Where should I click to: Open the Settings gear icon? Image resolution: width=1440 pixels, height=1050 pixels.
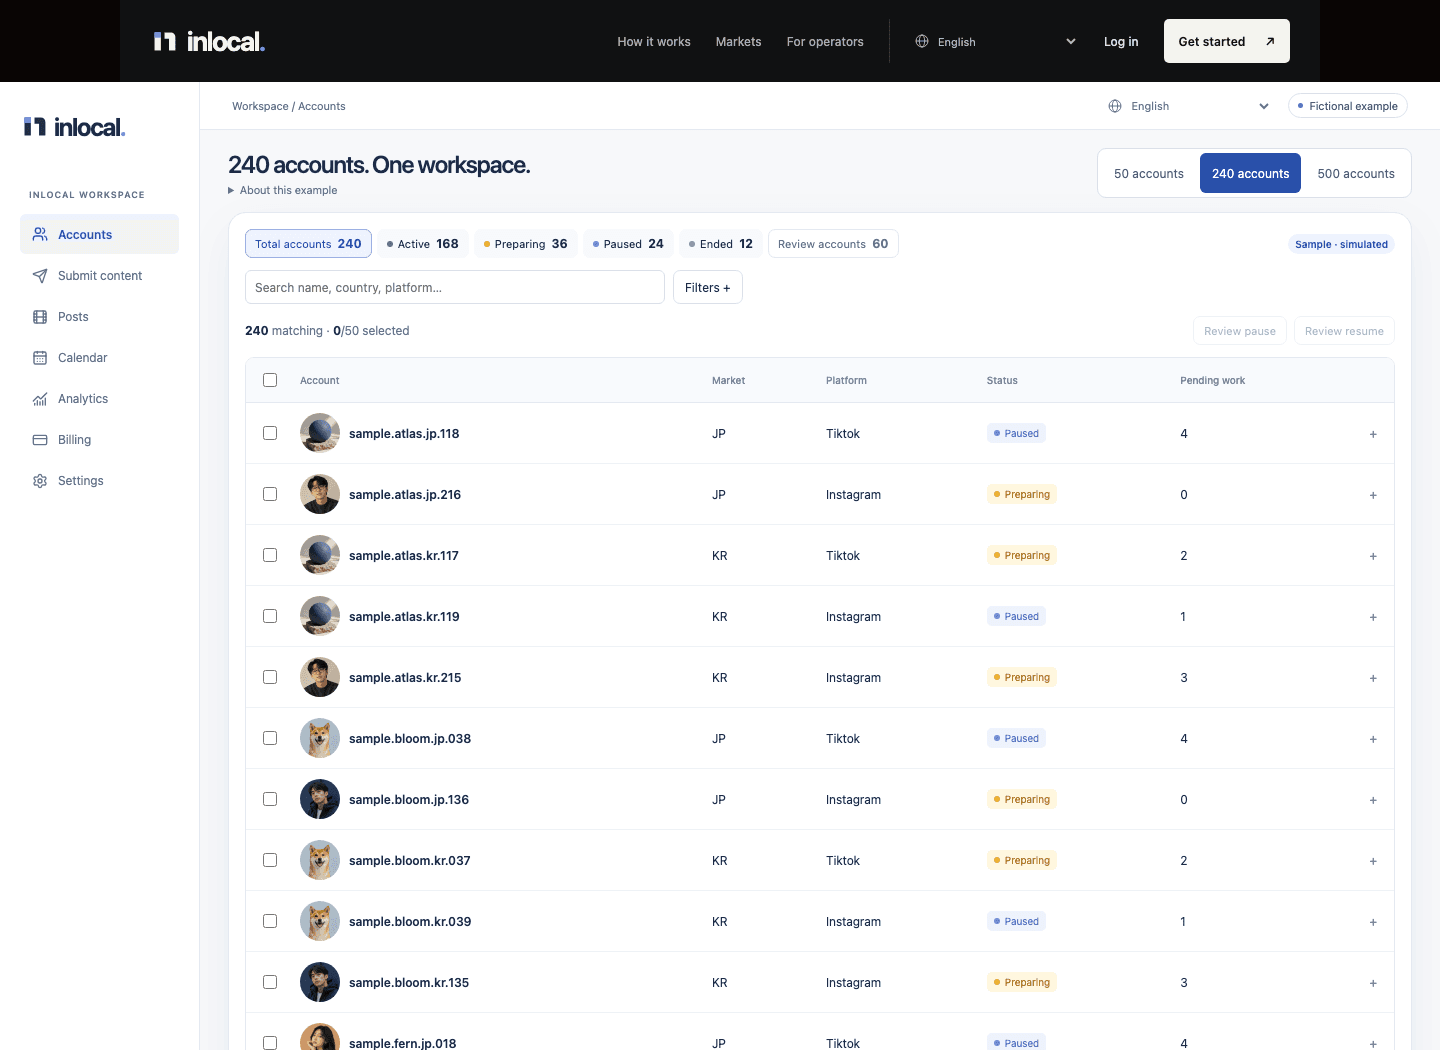pyautogui.click(x=40, y=481)
